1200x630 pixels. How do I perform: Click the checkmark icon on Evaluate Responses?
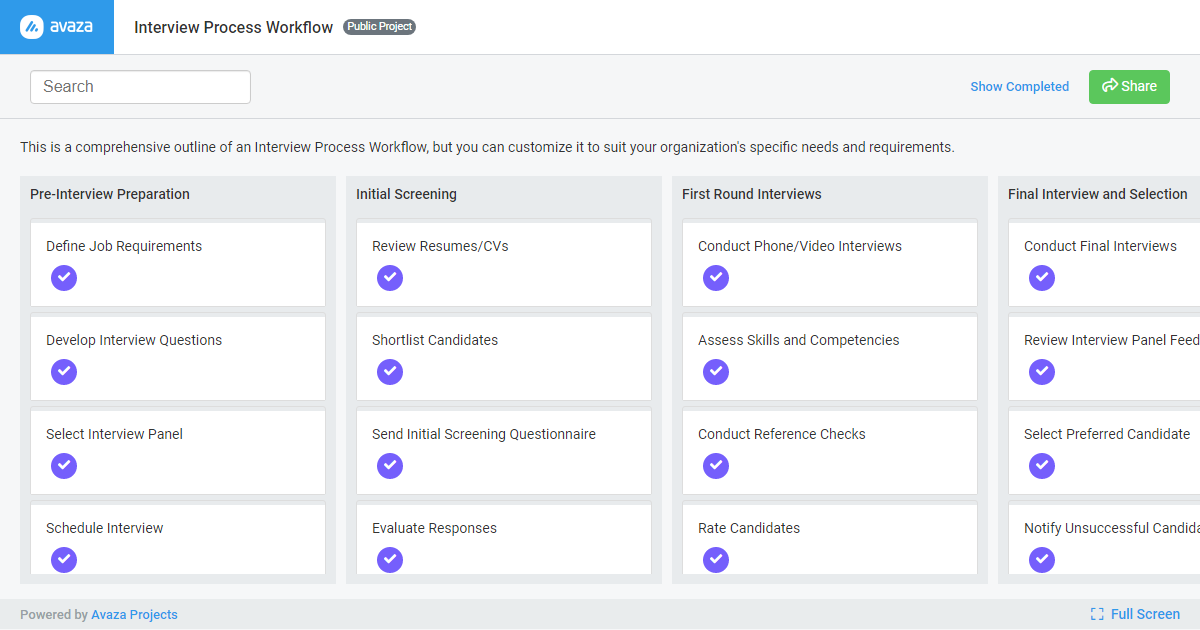[390, 560]
